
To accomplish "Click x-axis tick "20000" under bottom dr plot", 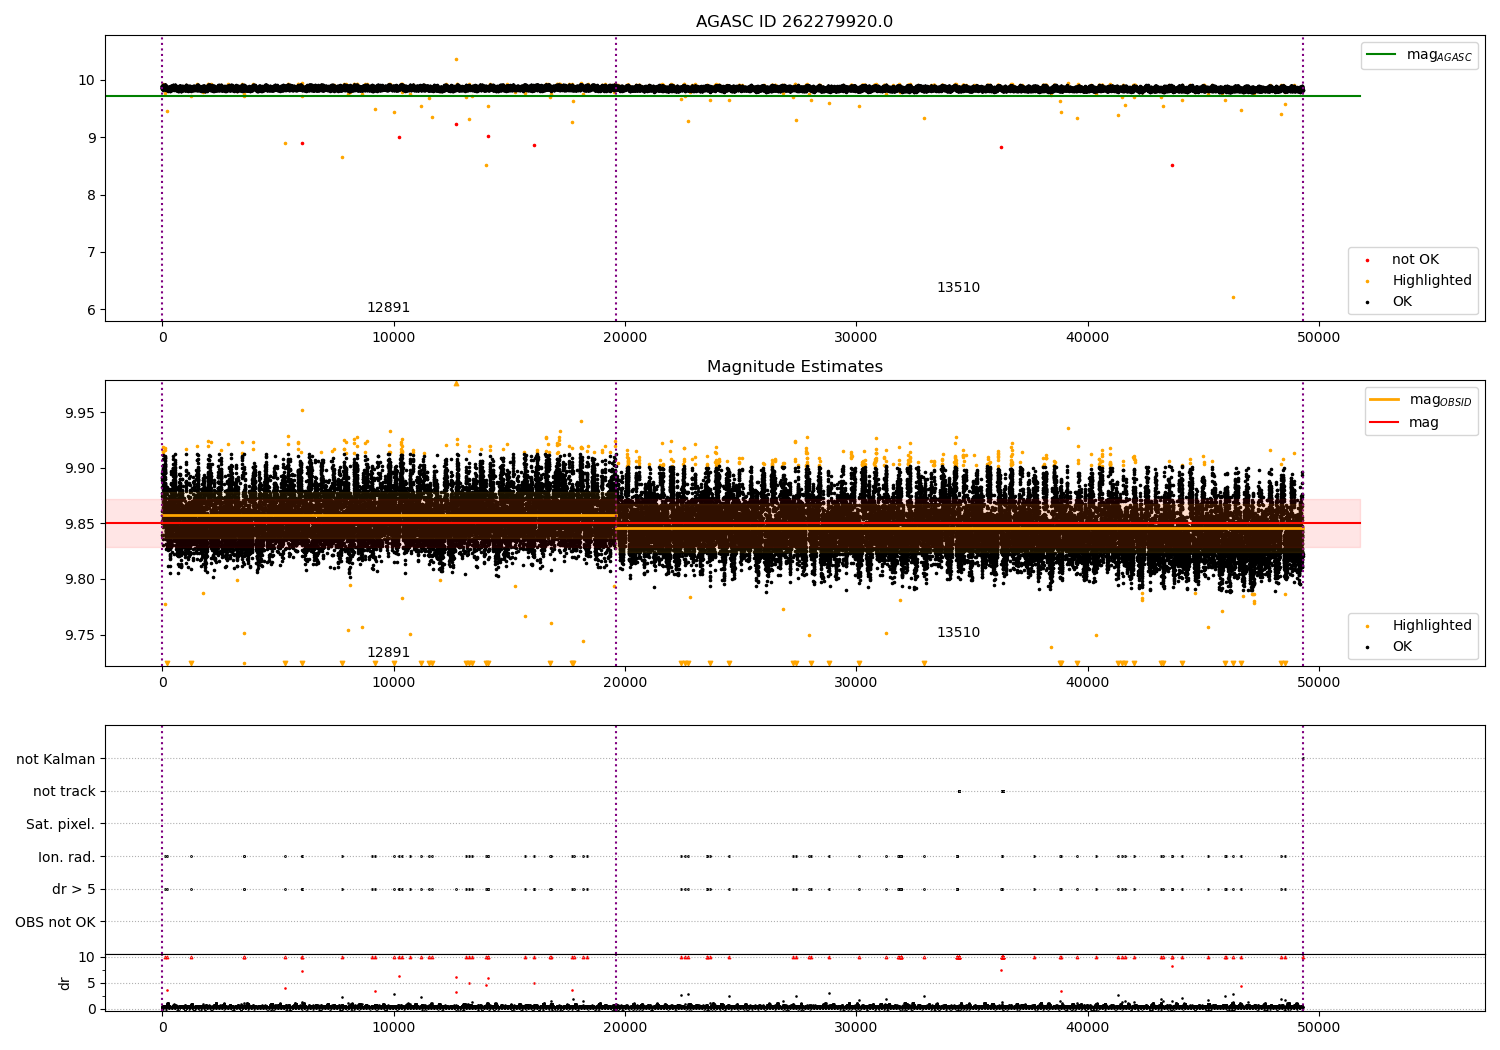I will pyautogui.click(x=625, y=1028).
